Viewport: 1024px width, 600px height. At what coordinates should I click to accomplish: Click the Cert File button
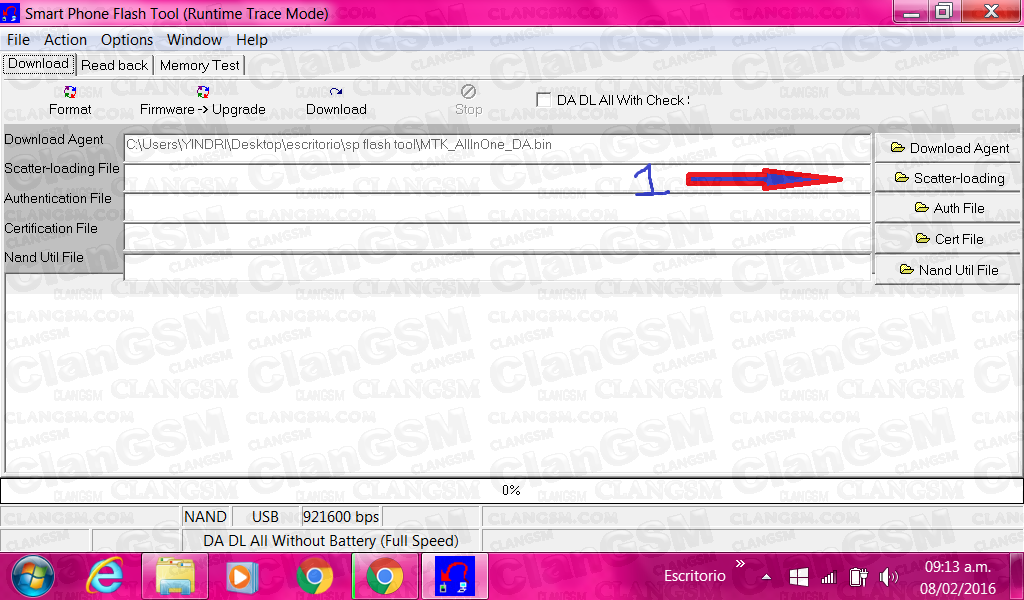(949, 239)
